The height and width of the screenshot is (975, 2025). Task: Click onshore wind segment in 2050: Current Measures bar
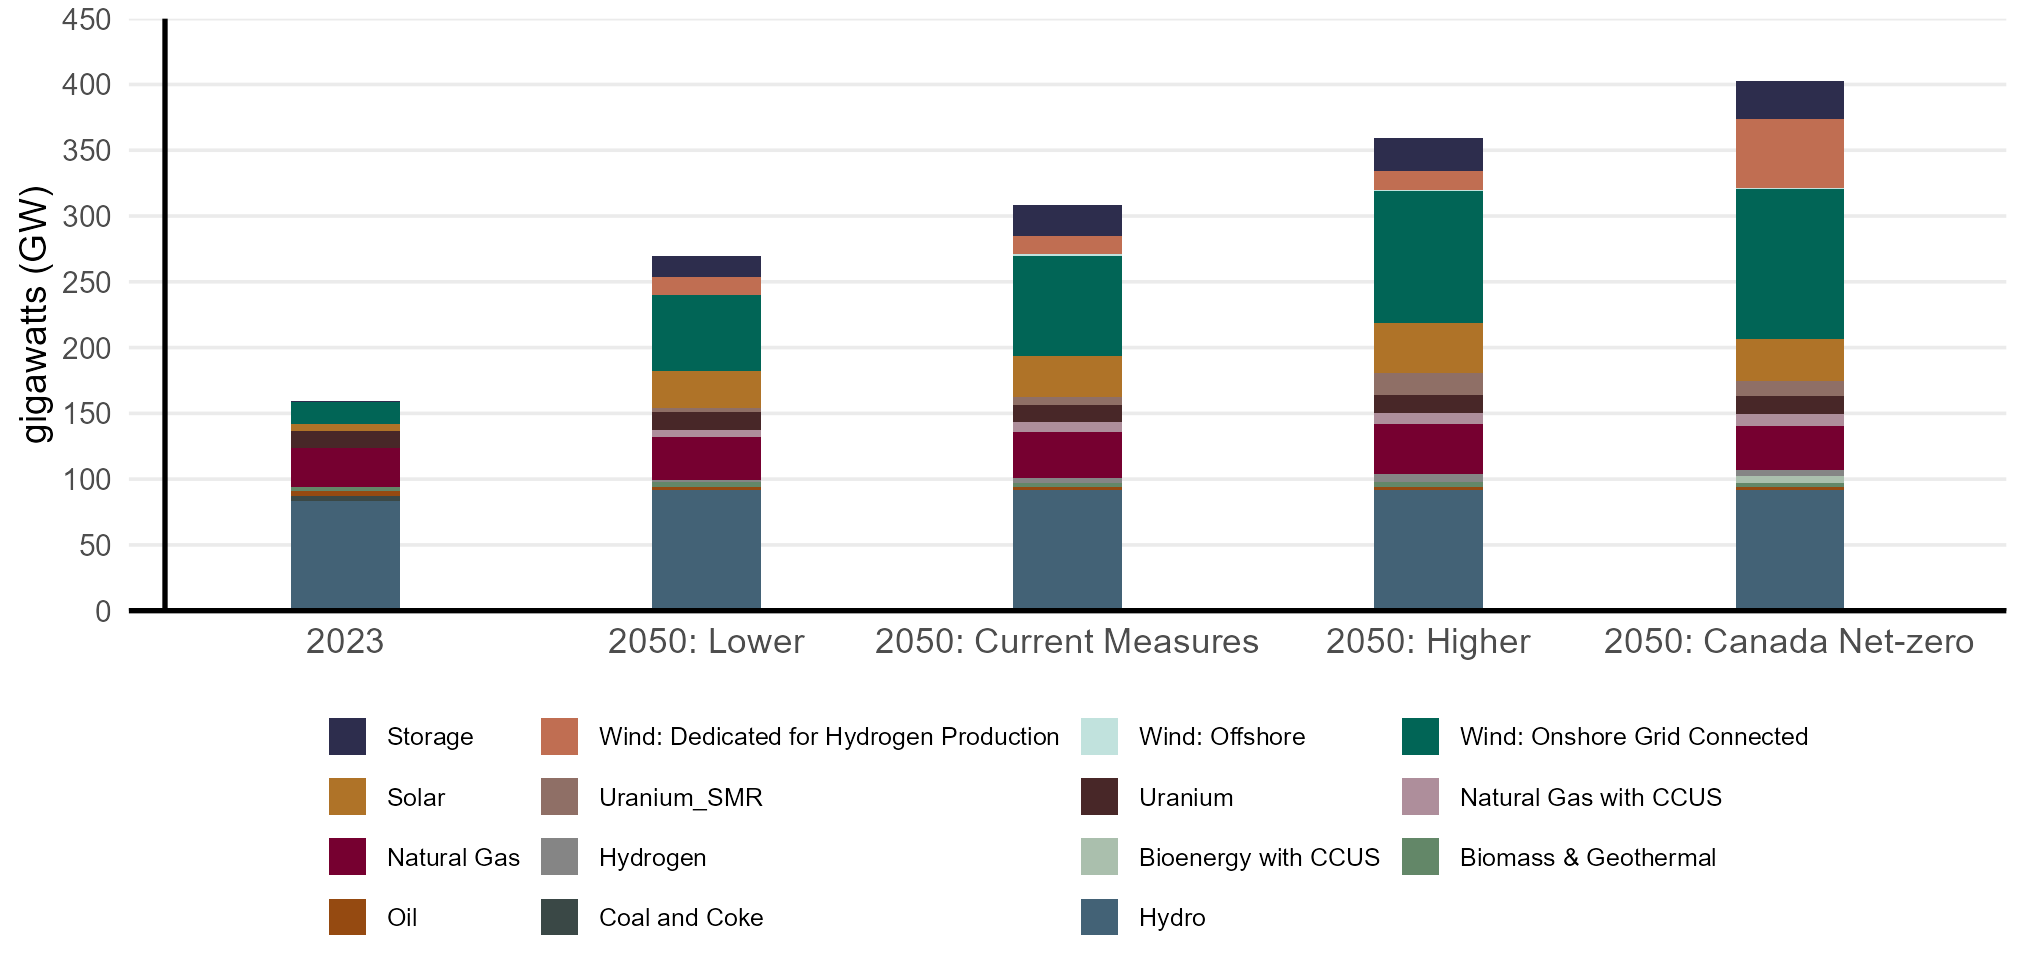pos(1067,306)
